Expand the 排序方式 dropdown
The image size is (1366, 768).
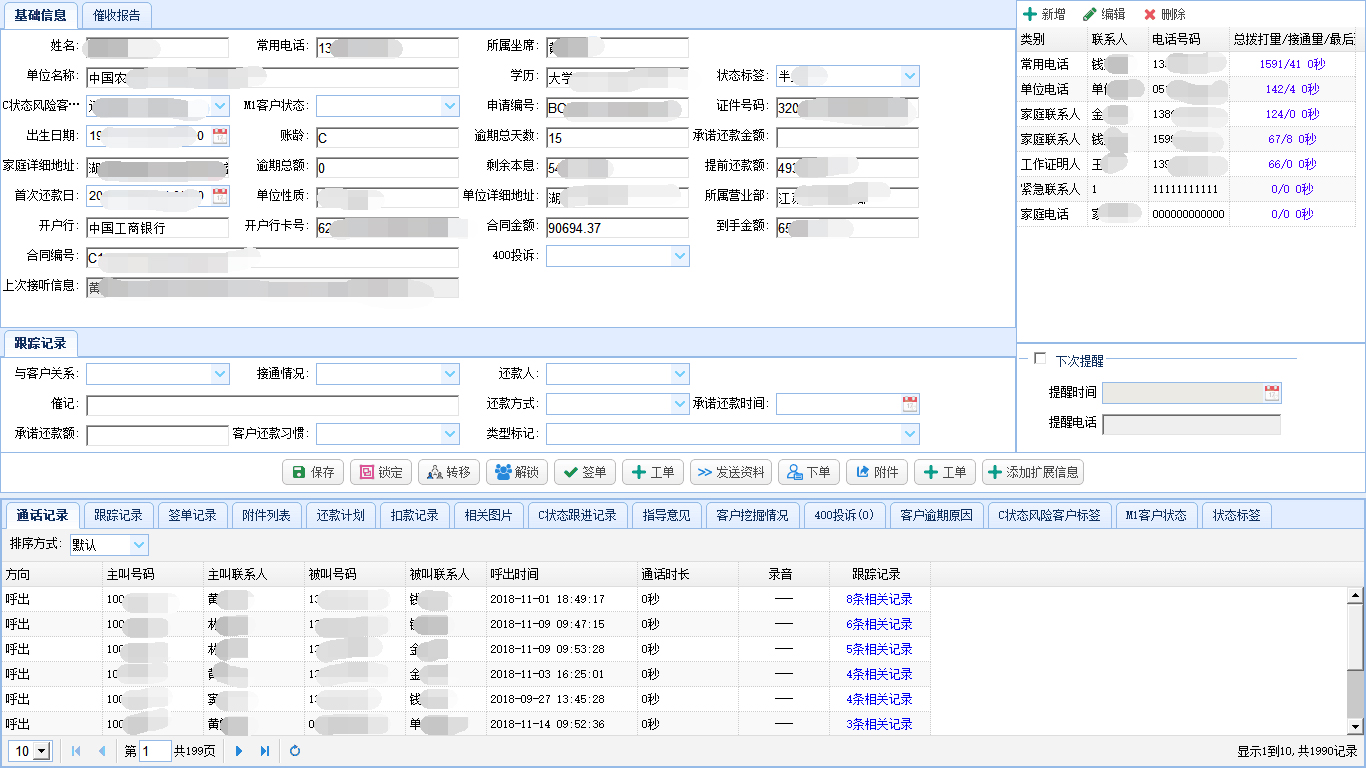pyautogui.click(x=139, y=545)
